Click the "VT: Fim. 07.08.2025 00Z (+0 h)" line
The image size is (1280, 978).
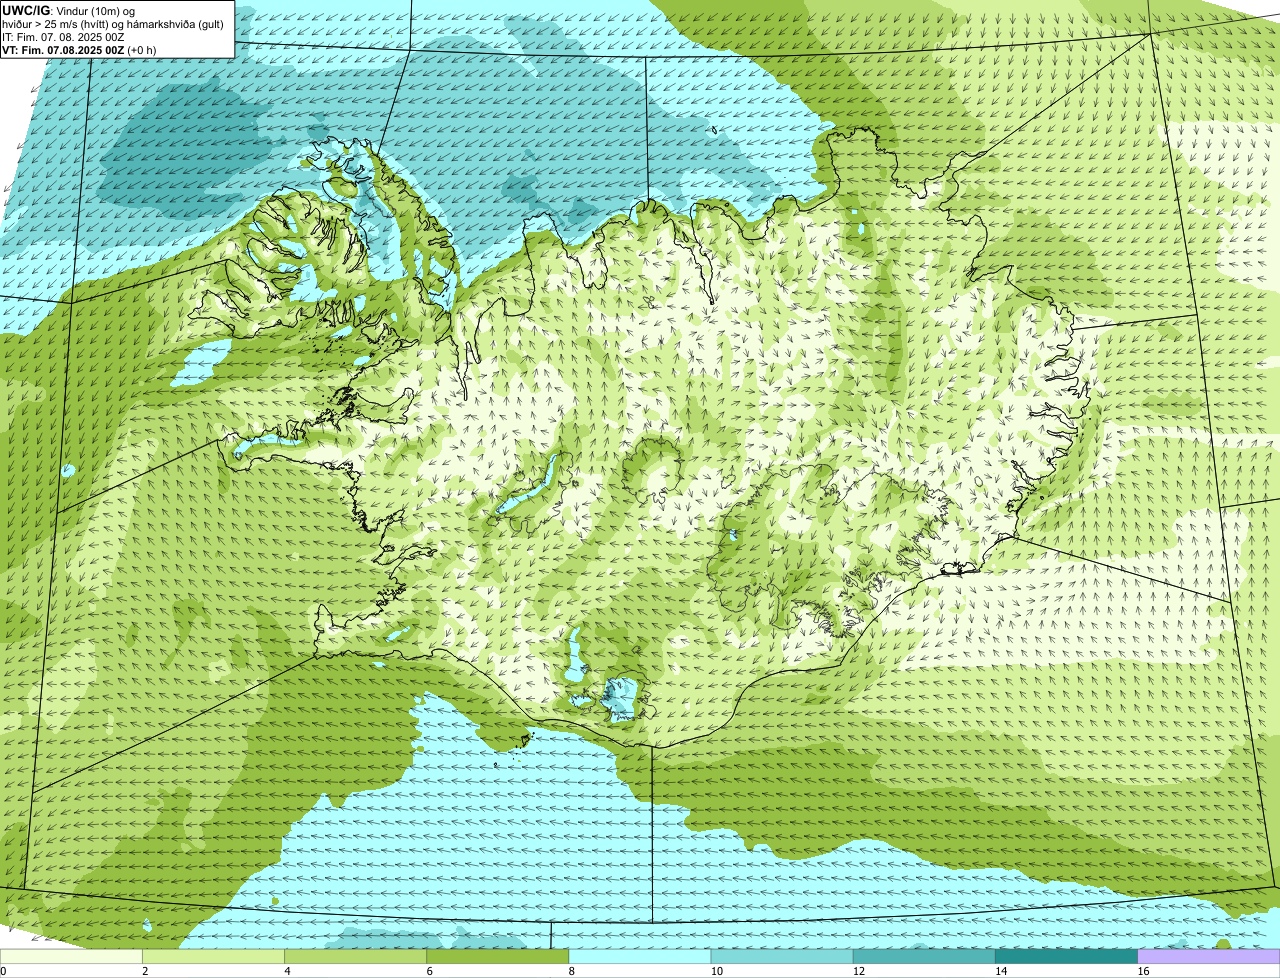point(79,50)
